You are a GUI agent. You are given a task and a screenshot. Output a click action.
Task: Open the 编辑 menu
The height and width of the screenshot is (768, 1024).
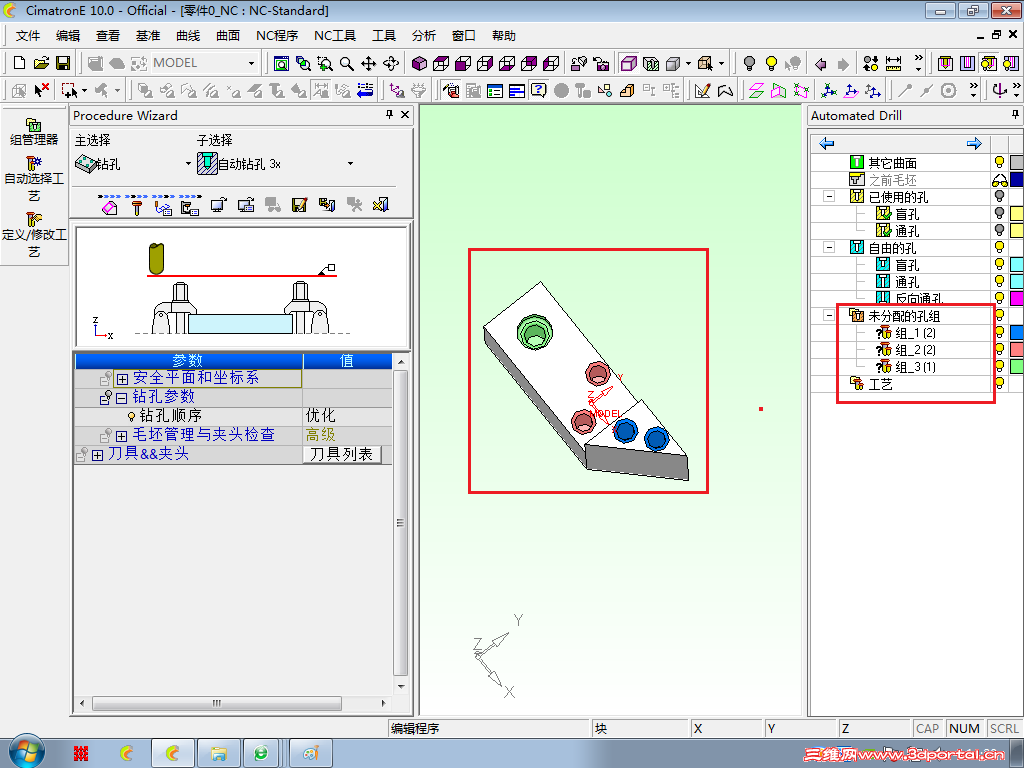pos(68,35)
